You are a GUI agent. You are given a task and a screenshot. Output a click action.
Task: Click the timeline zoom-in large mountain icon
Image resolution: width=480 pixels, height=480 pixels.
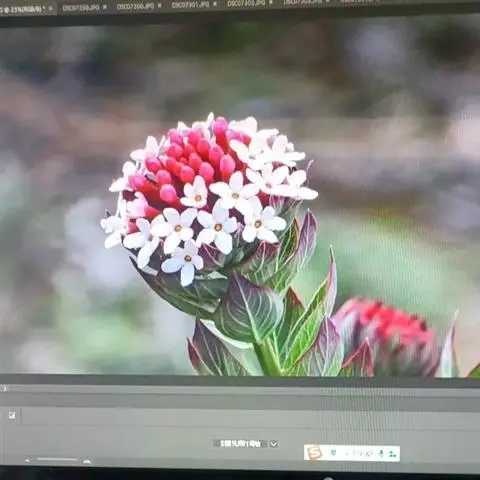(x=87, y=461)
